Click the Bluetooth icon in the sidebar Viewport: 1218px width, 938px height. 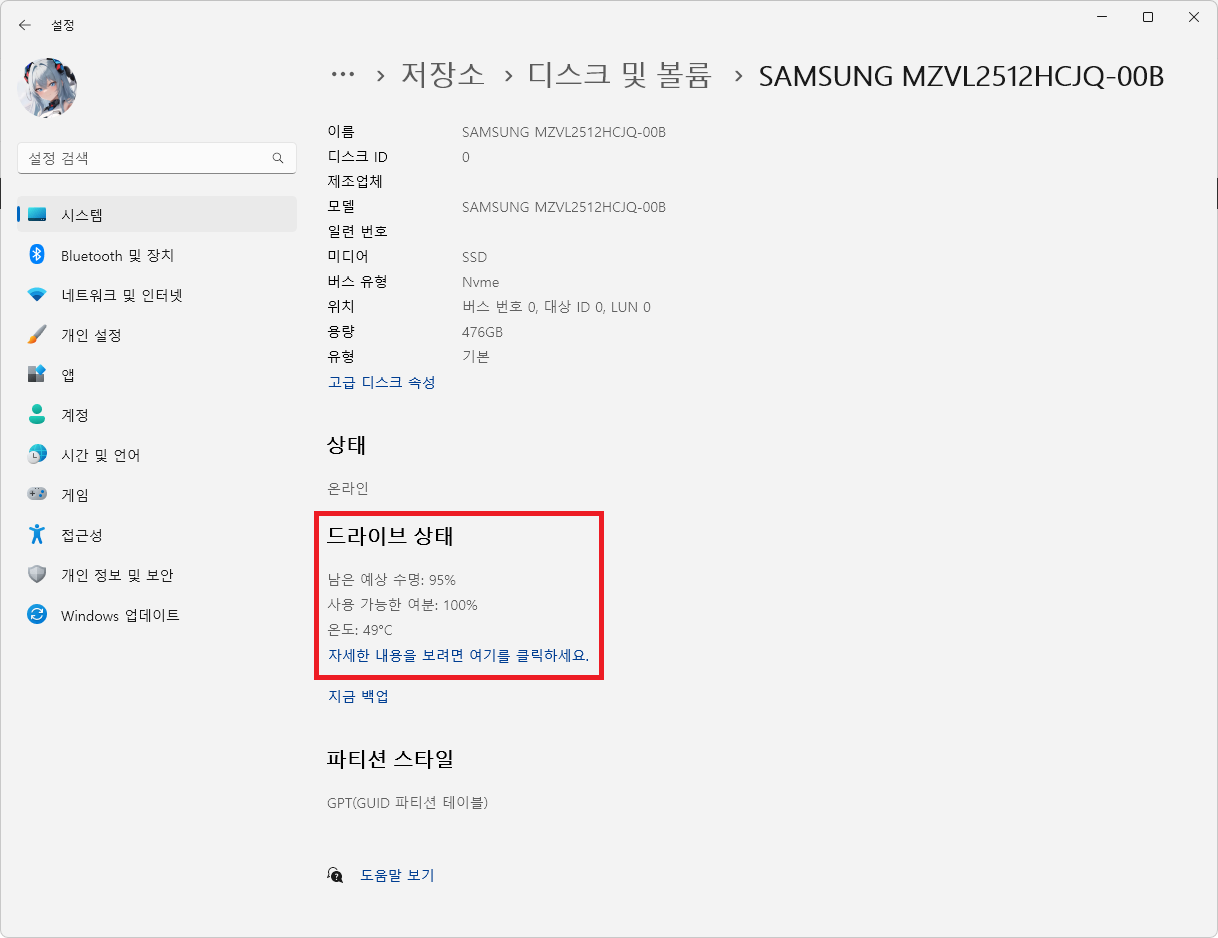coord(37,255)
